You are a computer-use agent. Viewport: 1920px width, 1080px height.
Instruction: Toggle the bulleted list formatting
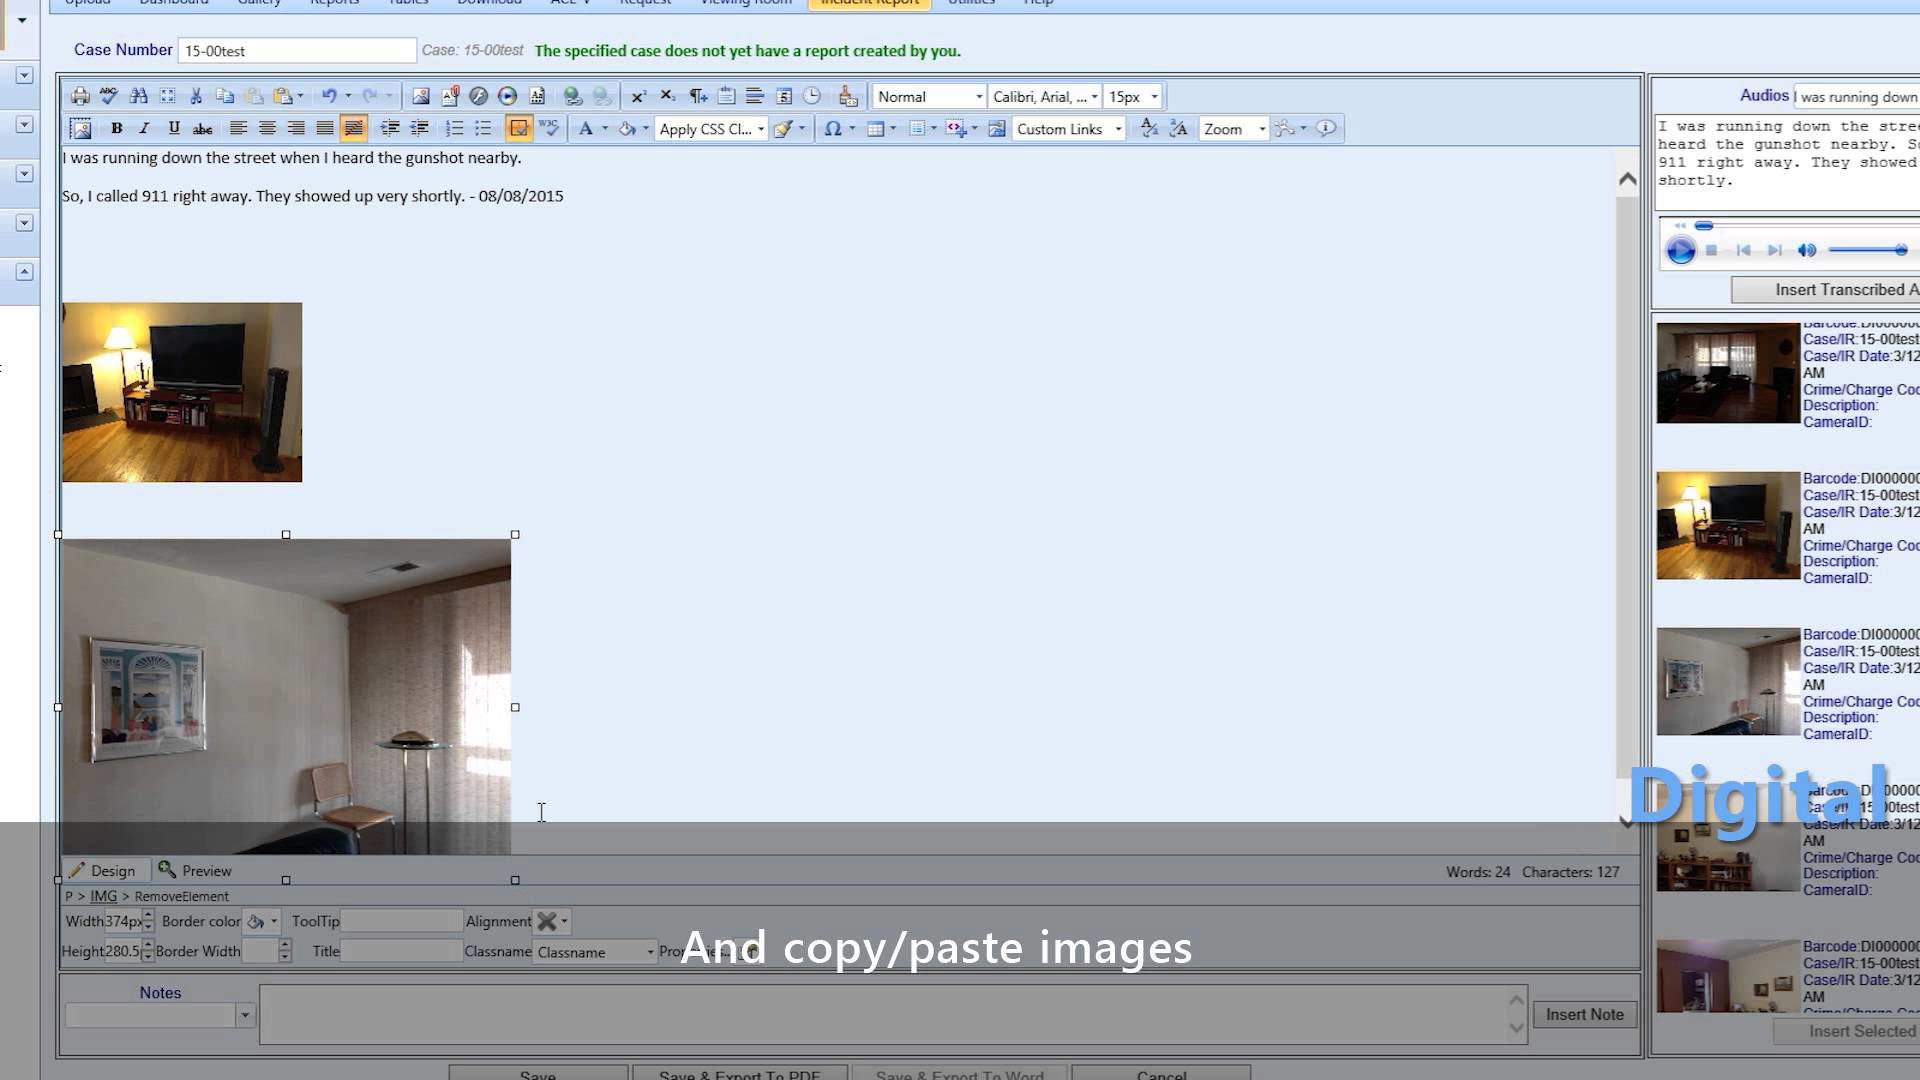[x=484, y=128]
